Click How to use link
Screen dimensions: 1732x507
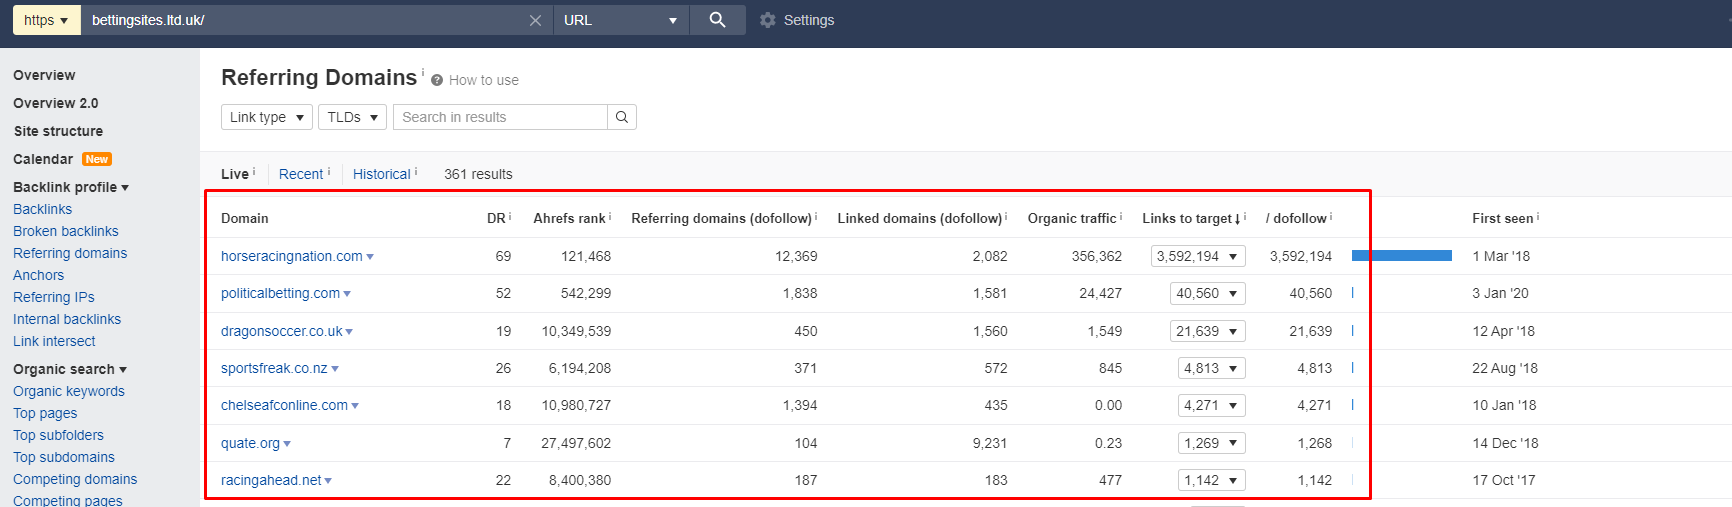pyautogui.click(x=484, y=80)
